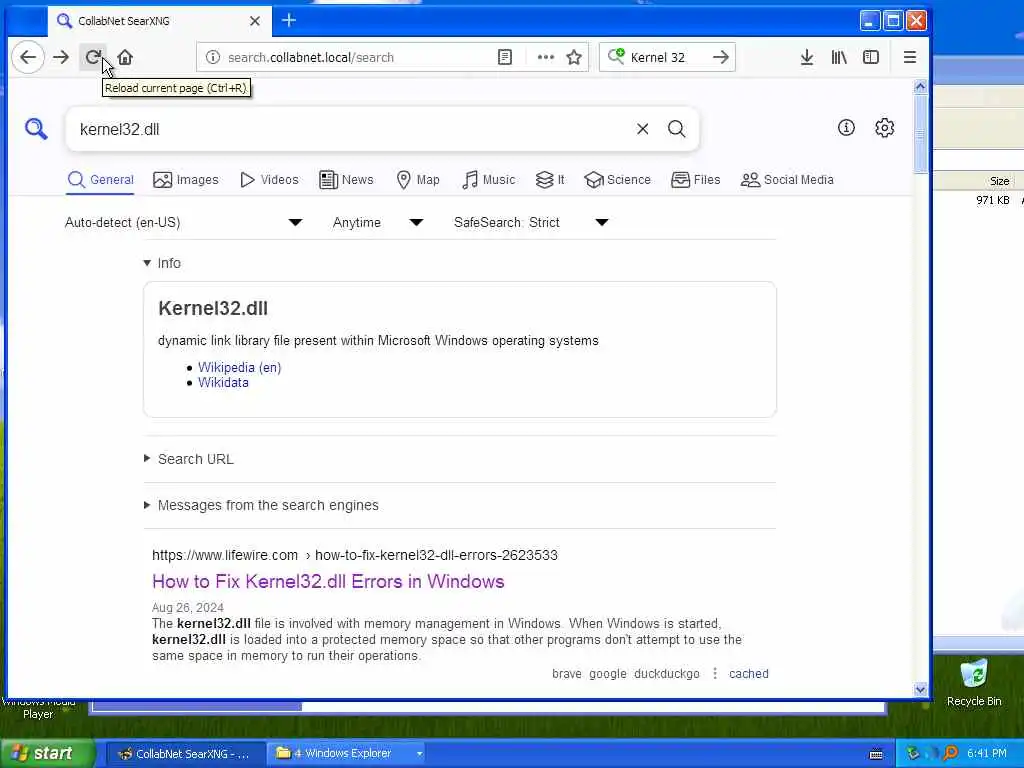Show site information icon in address bar

[213, 57]
